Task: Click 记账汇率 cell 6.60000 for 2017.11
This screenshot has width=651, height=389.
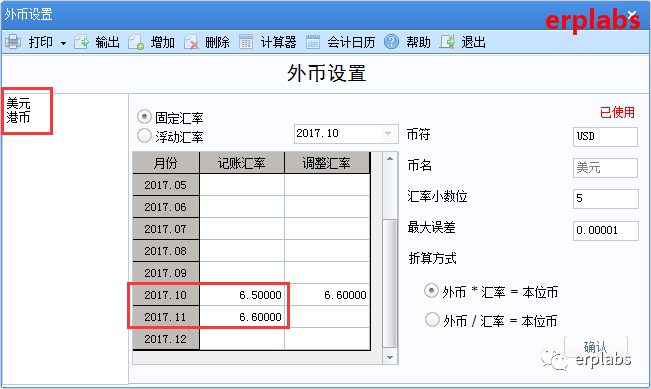Action: coord(242,317)
